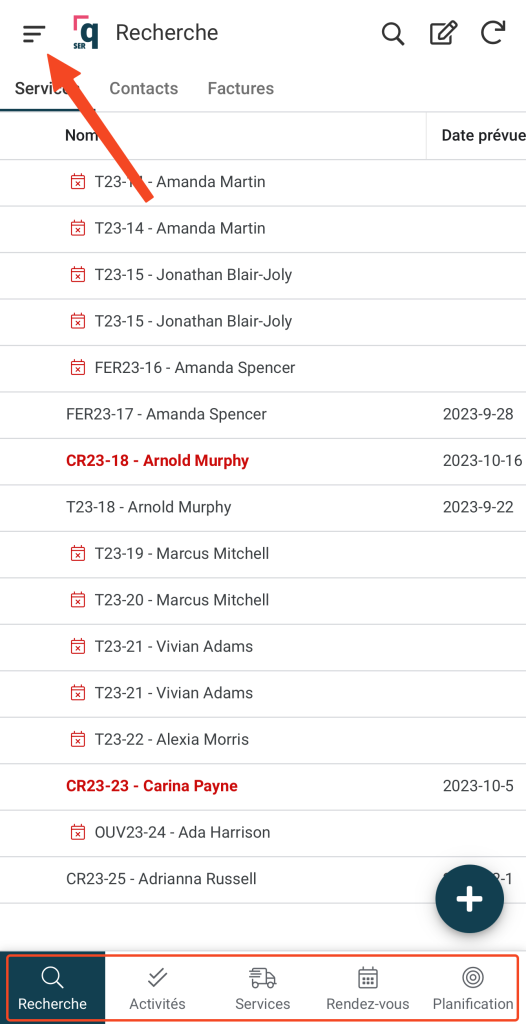Screen dimensions: 526x1024
Task: Open the hamburger menu icon
Action: pyautogui.click(x=34, y=33)
